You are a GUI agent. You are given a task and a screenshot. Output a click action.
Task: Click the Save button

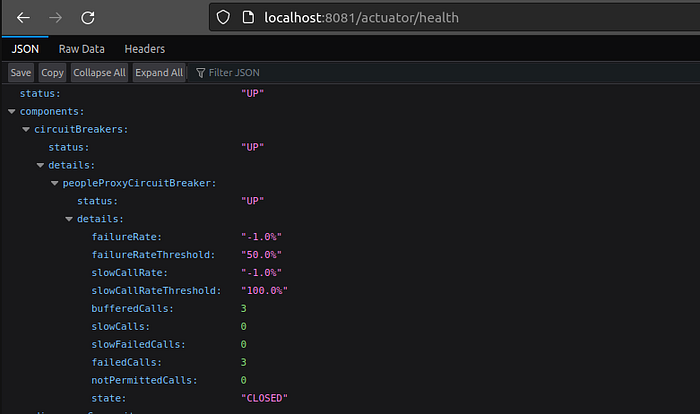click(21, 72)
